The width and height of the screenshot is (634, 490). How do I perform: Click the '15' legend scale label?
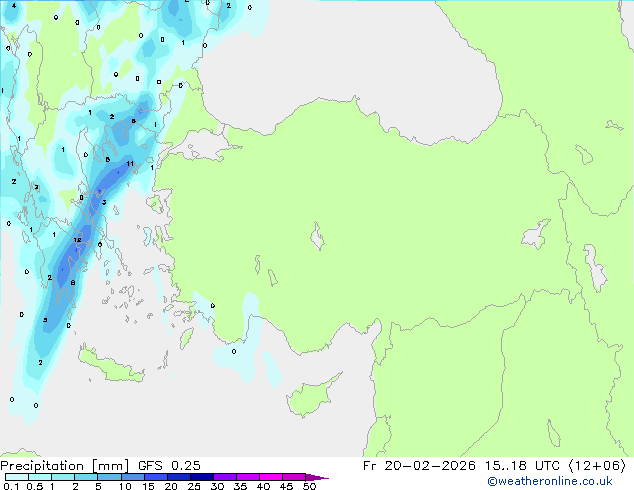pos(148,486)
